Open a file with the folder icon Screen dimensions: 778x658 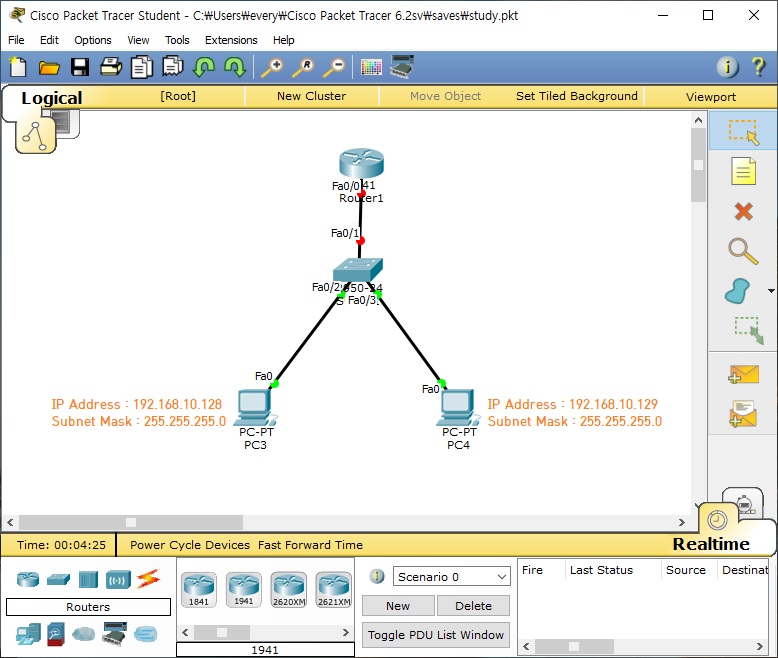(49, 67)
